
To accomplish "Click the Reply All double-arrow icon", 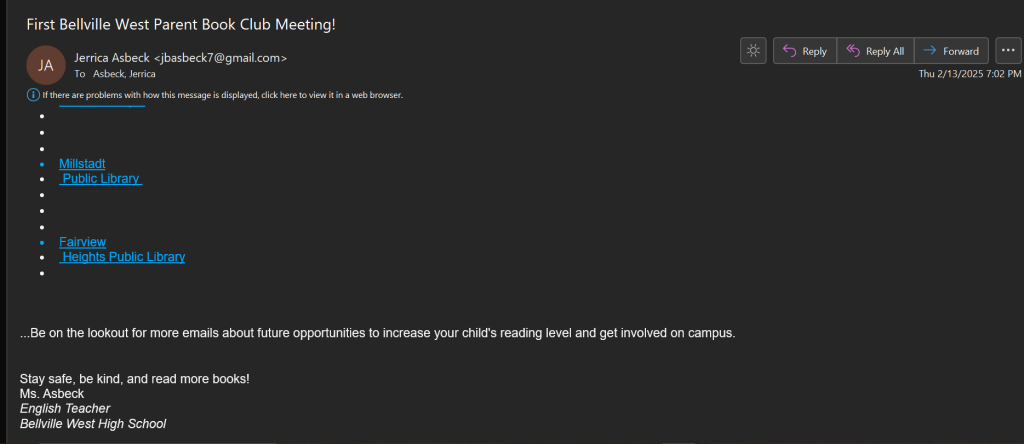I will point(853,51).
